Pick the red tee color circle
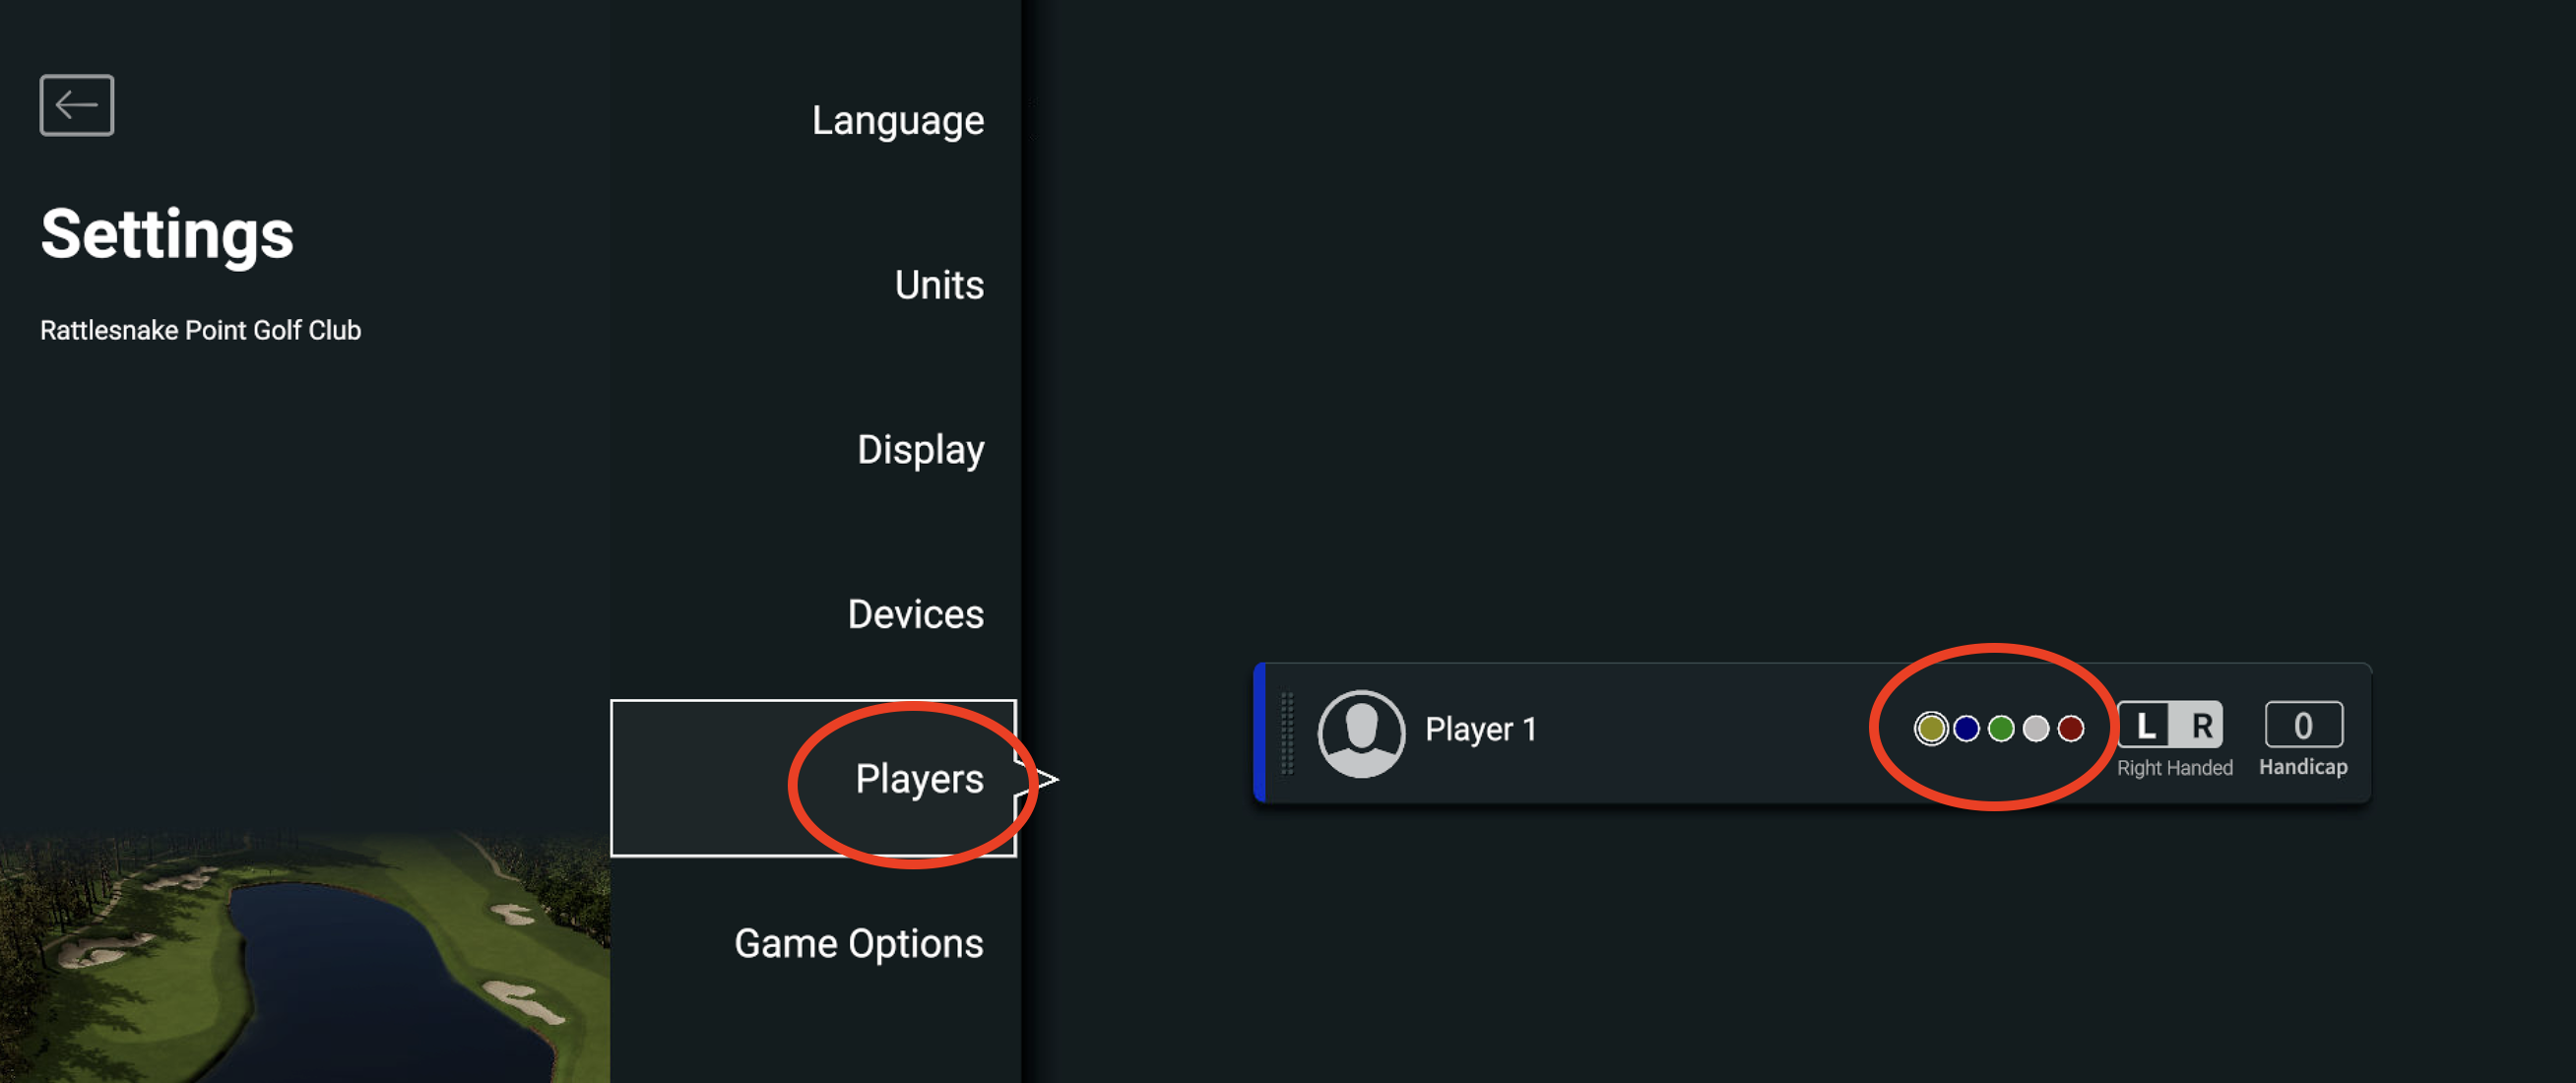This screenshot has width=2576, height=1083. 2071,729
